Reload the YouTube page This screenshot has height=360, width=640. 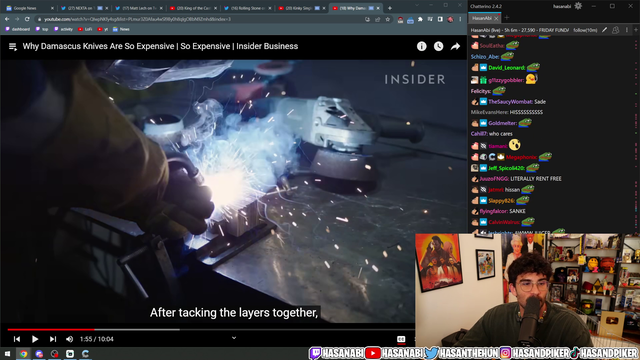tap(27, 19)
